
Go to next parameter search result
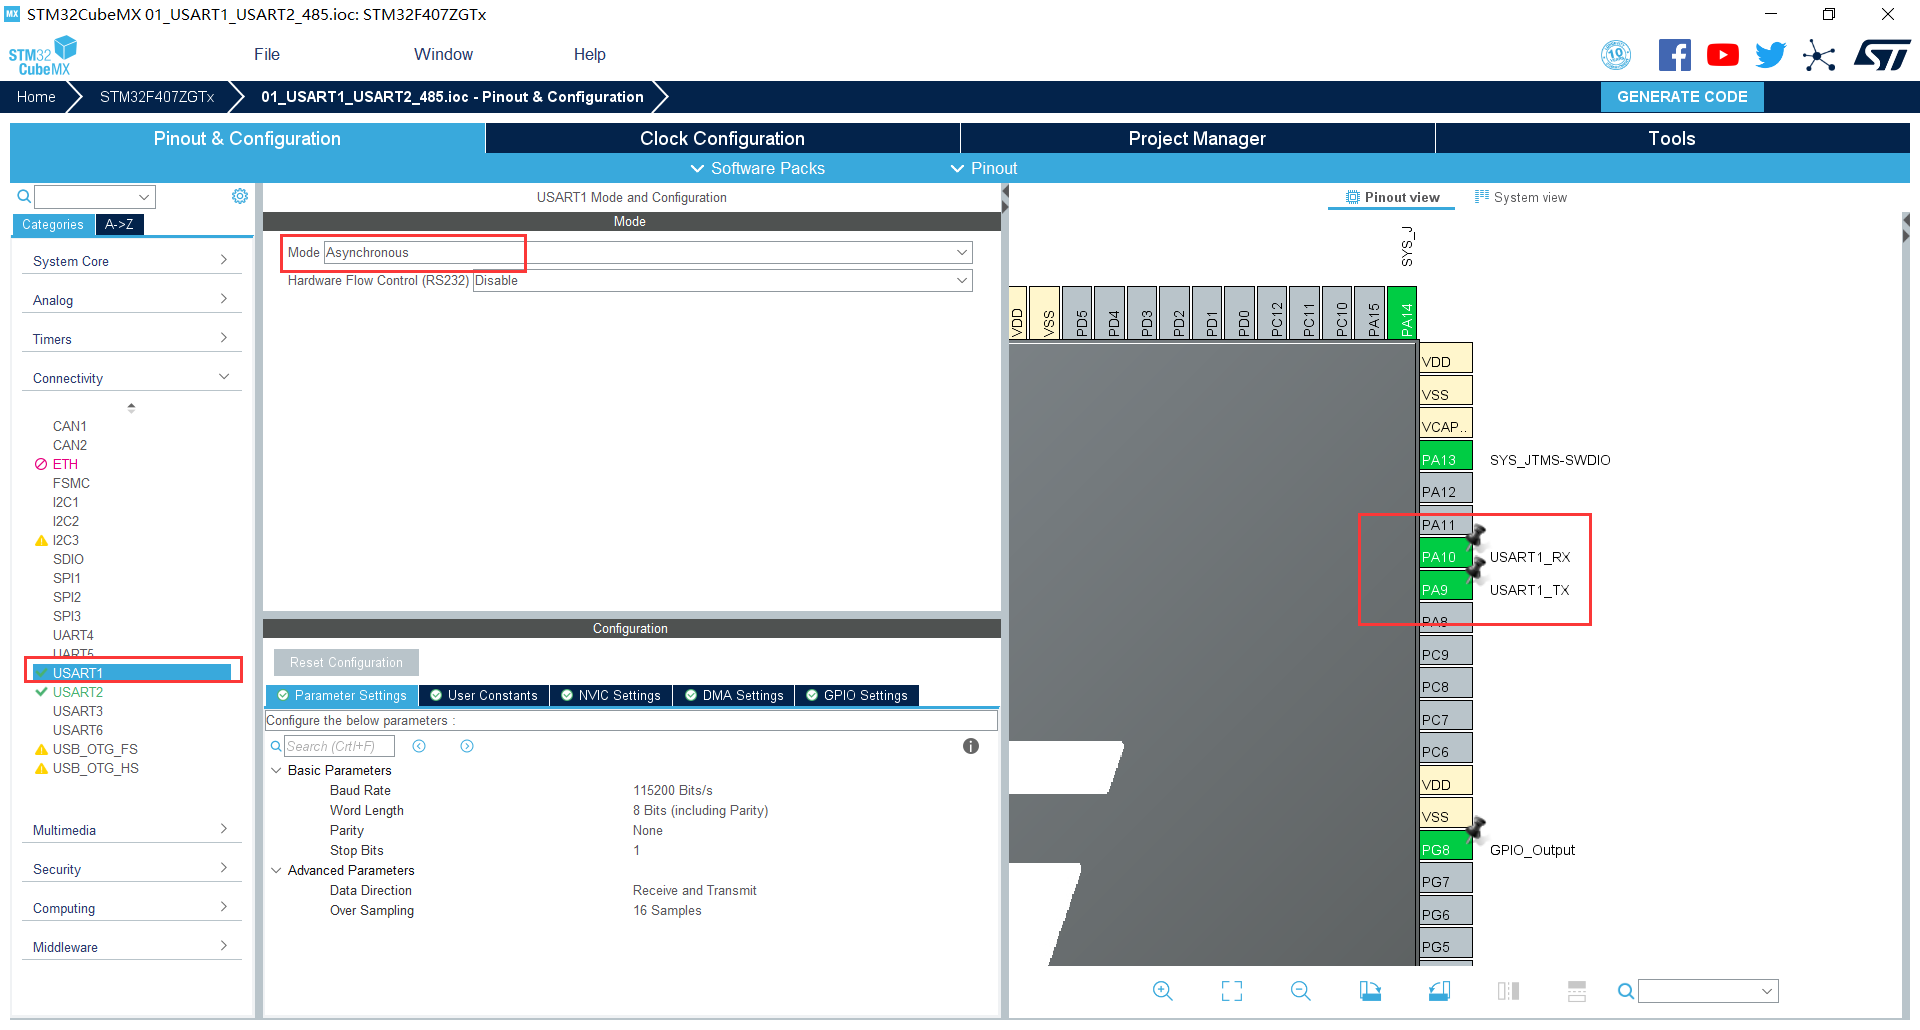(467, 746)
